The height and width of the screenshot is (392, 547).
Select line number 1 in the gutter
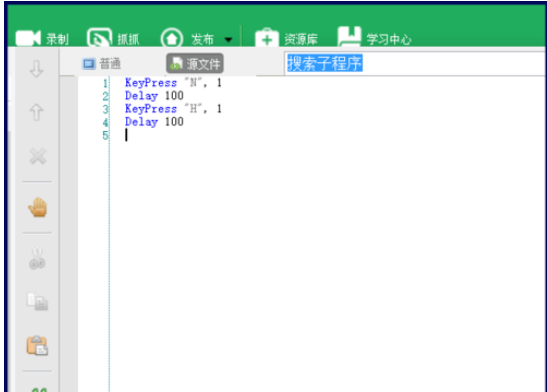click(x=105, y=83)
